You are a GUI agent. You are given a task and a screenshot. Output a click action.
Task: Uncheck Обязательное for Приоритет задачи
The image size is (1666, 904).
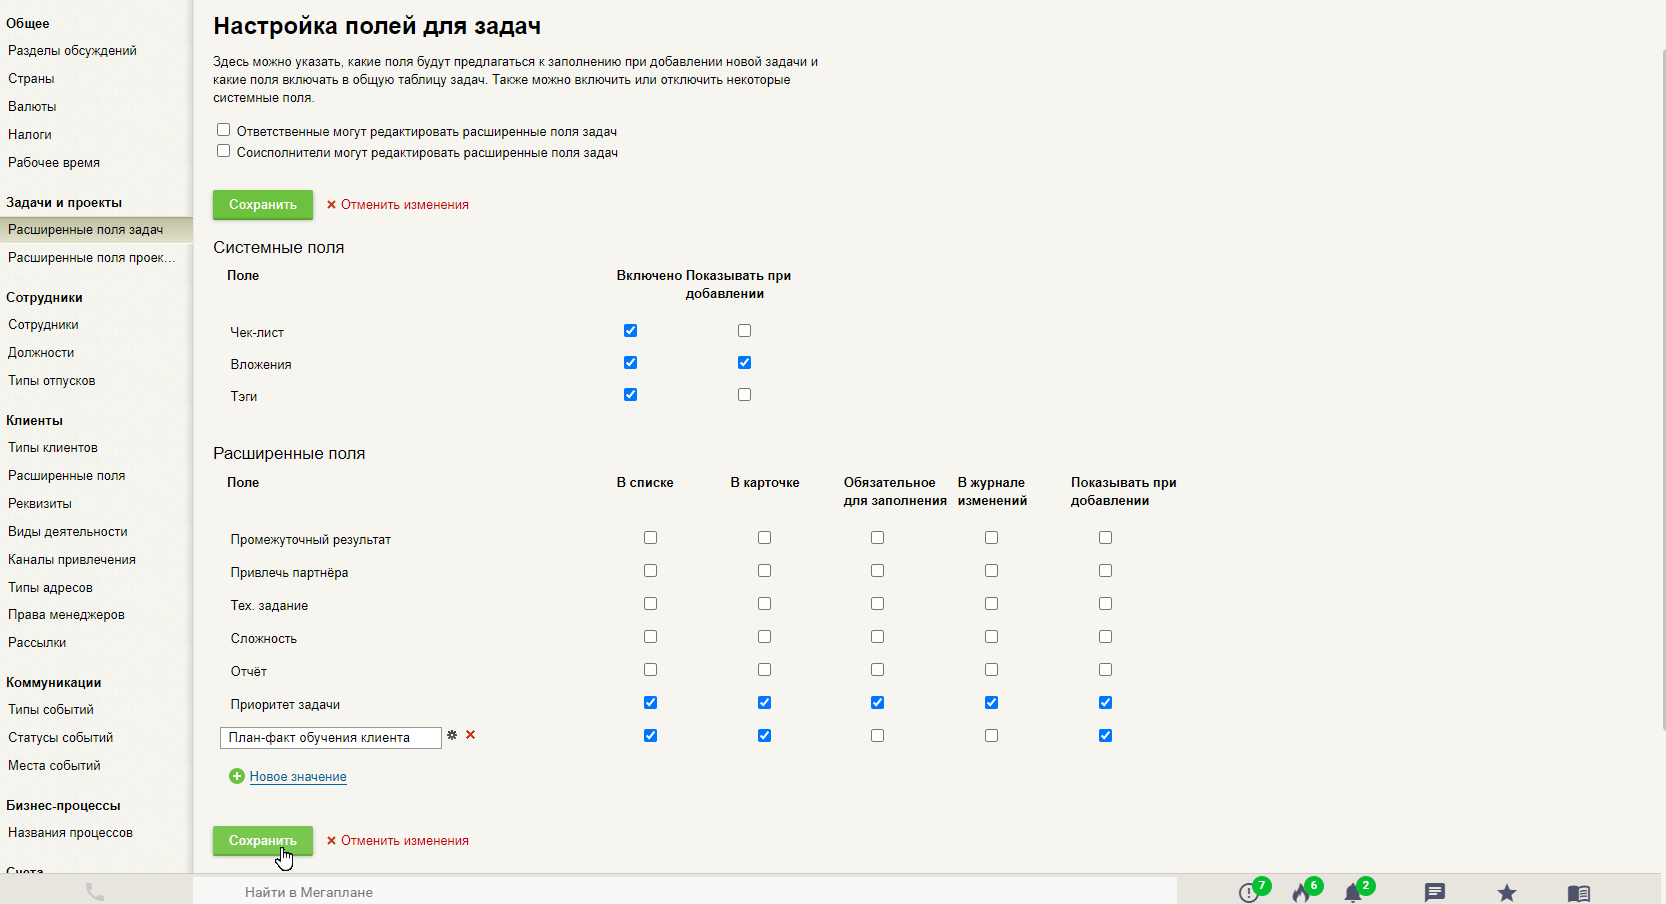878,703
